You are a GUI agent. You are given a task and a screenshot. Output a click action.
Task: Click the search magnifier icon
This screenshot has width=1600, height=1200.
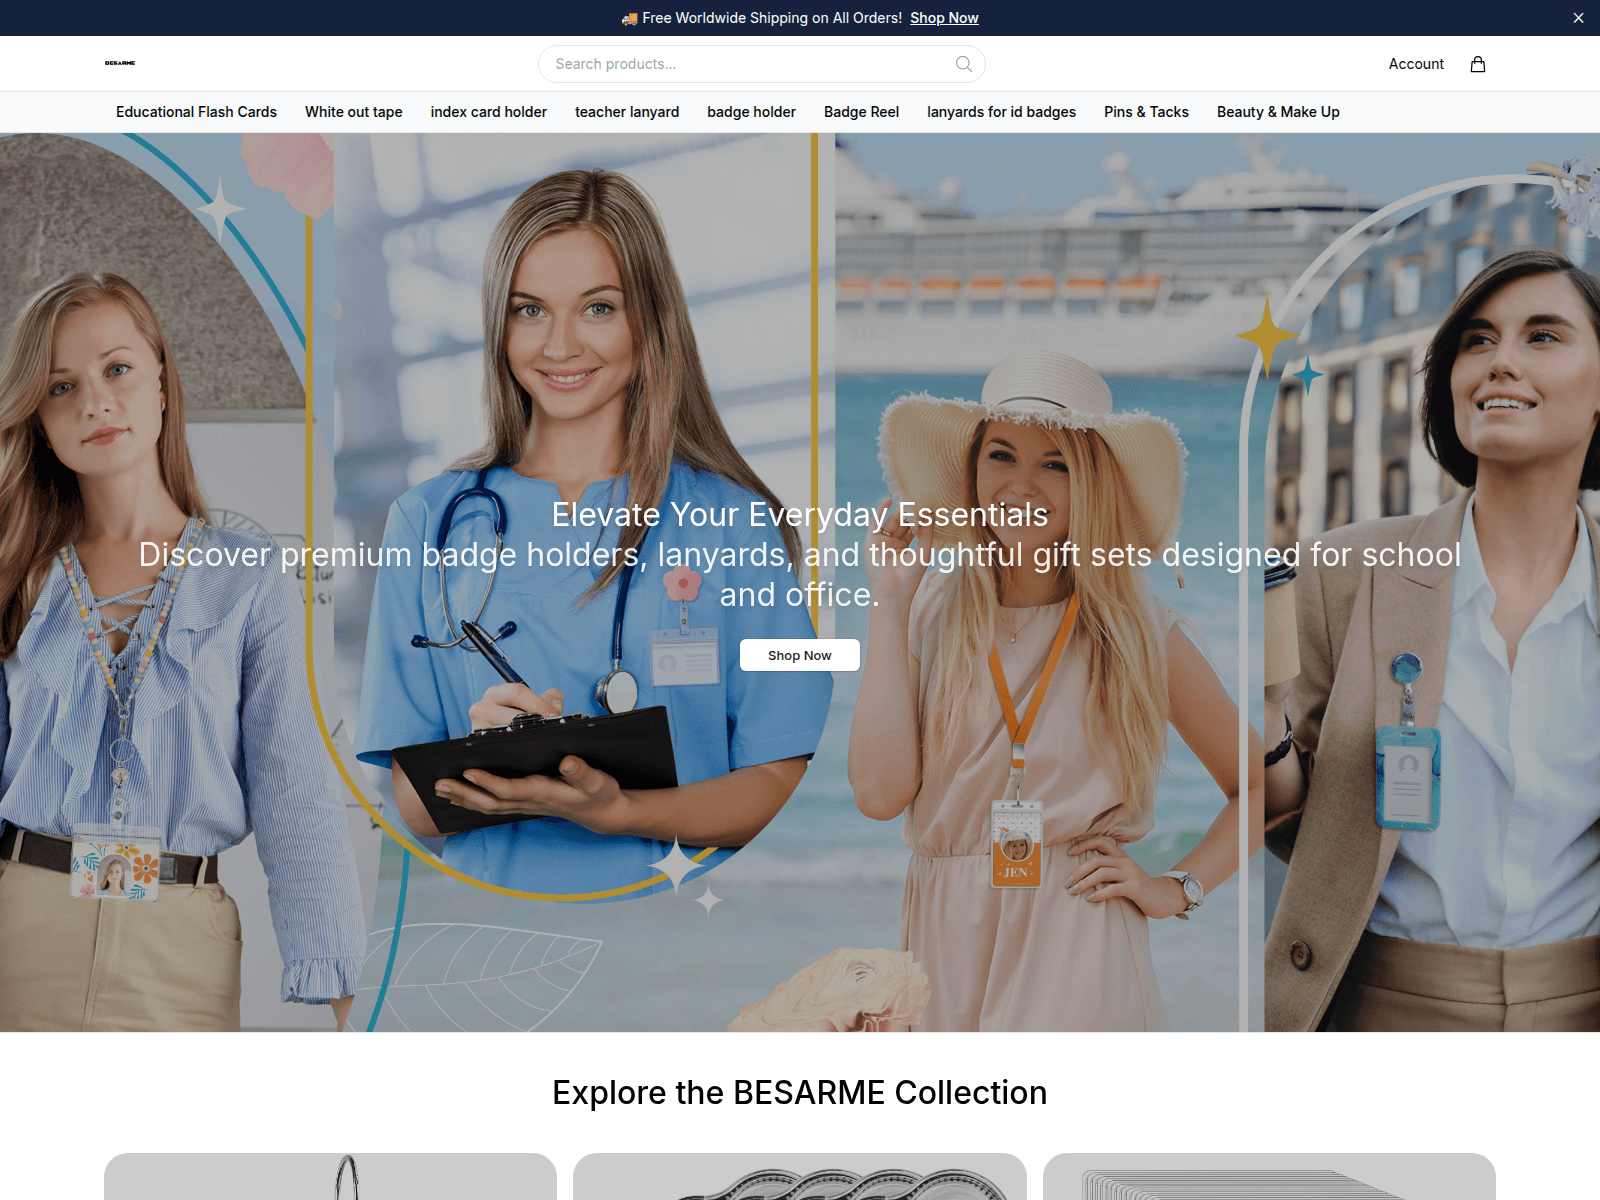pyautogui.click(x=963, y=64)
